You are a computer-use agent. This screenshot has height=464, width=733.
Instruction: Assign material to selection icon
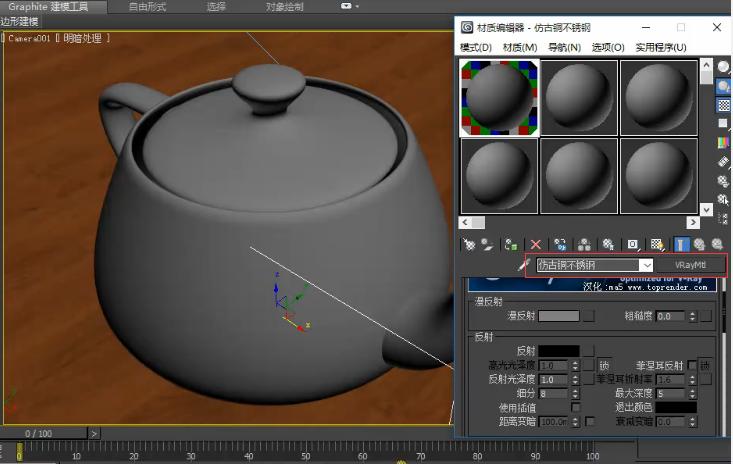tap(511, 244)
